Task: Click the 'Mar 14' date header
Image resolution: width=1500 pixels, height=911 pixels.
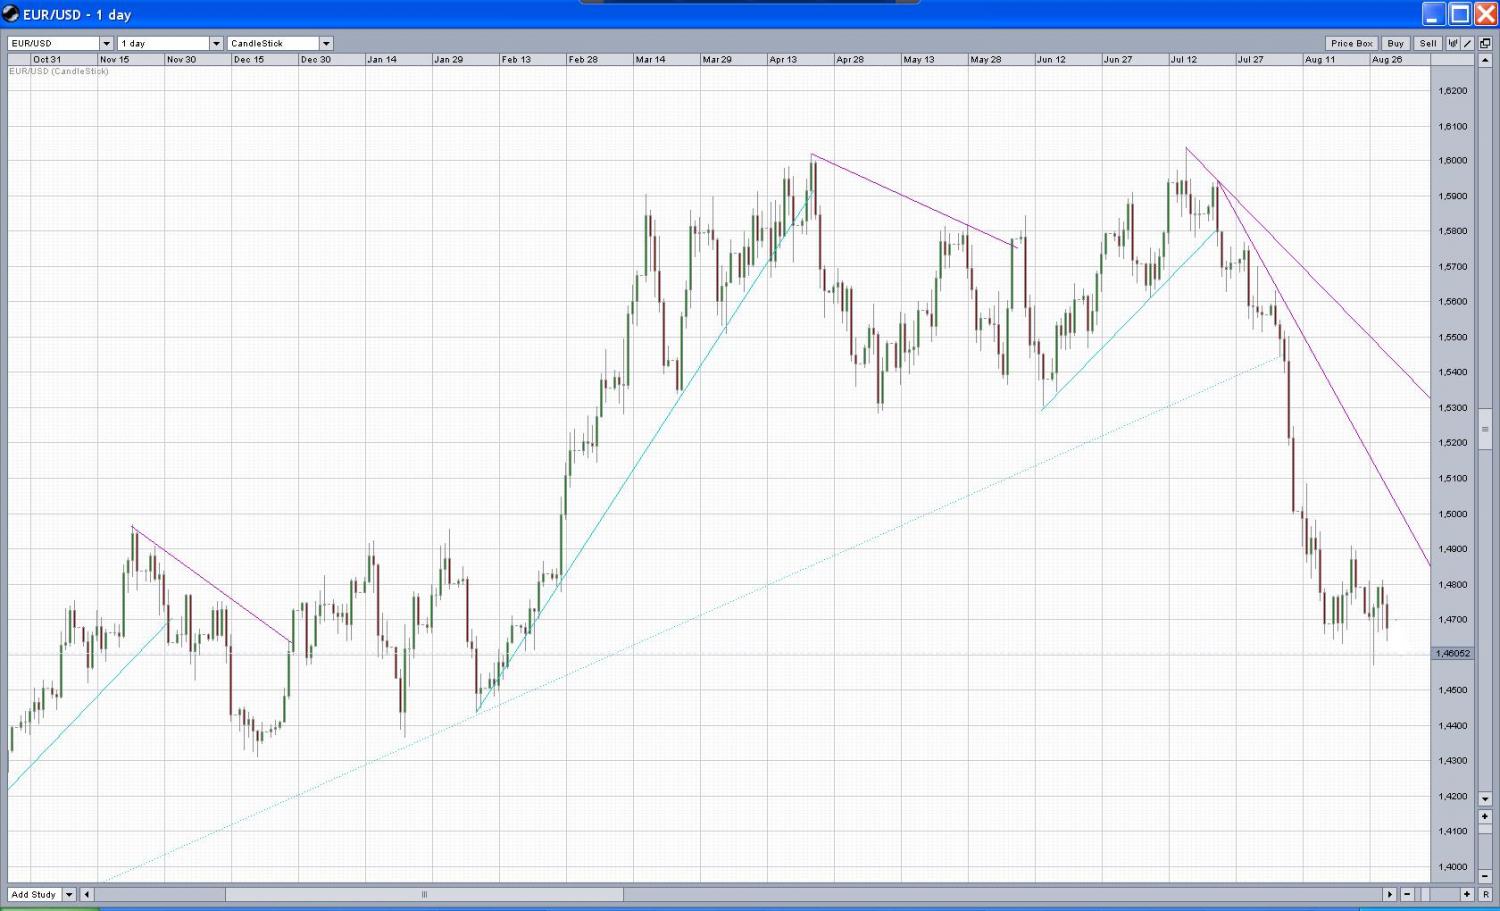Action: [x=650, y=59]
